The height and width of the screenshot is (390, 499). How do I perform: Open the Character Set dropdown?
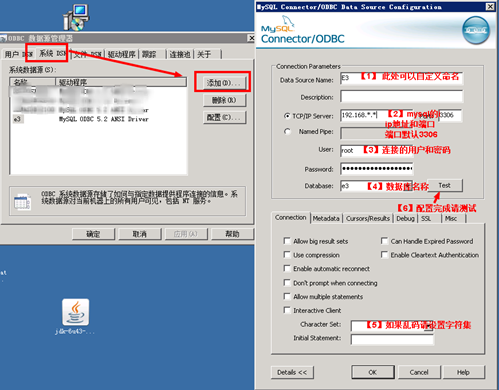pos(428,326)
